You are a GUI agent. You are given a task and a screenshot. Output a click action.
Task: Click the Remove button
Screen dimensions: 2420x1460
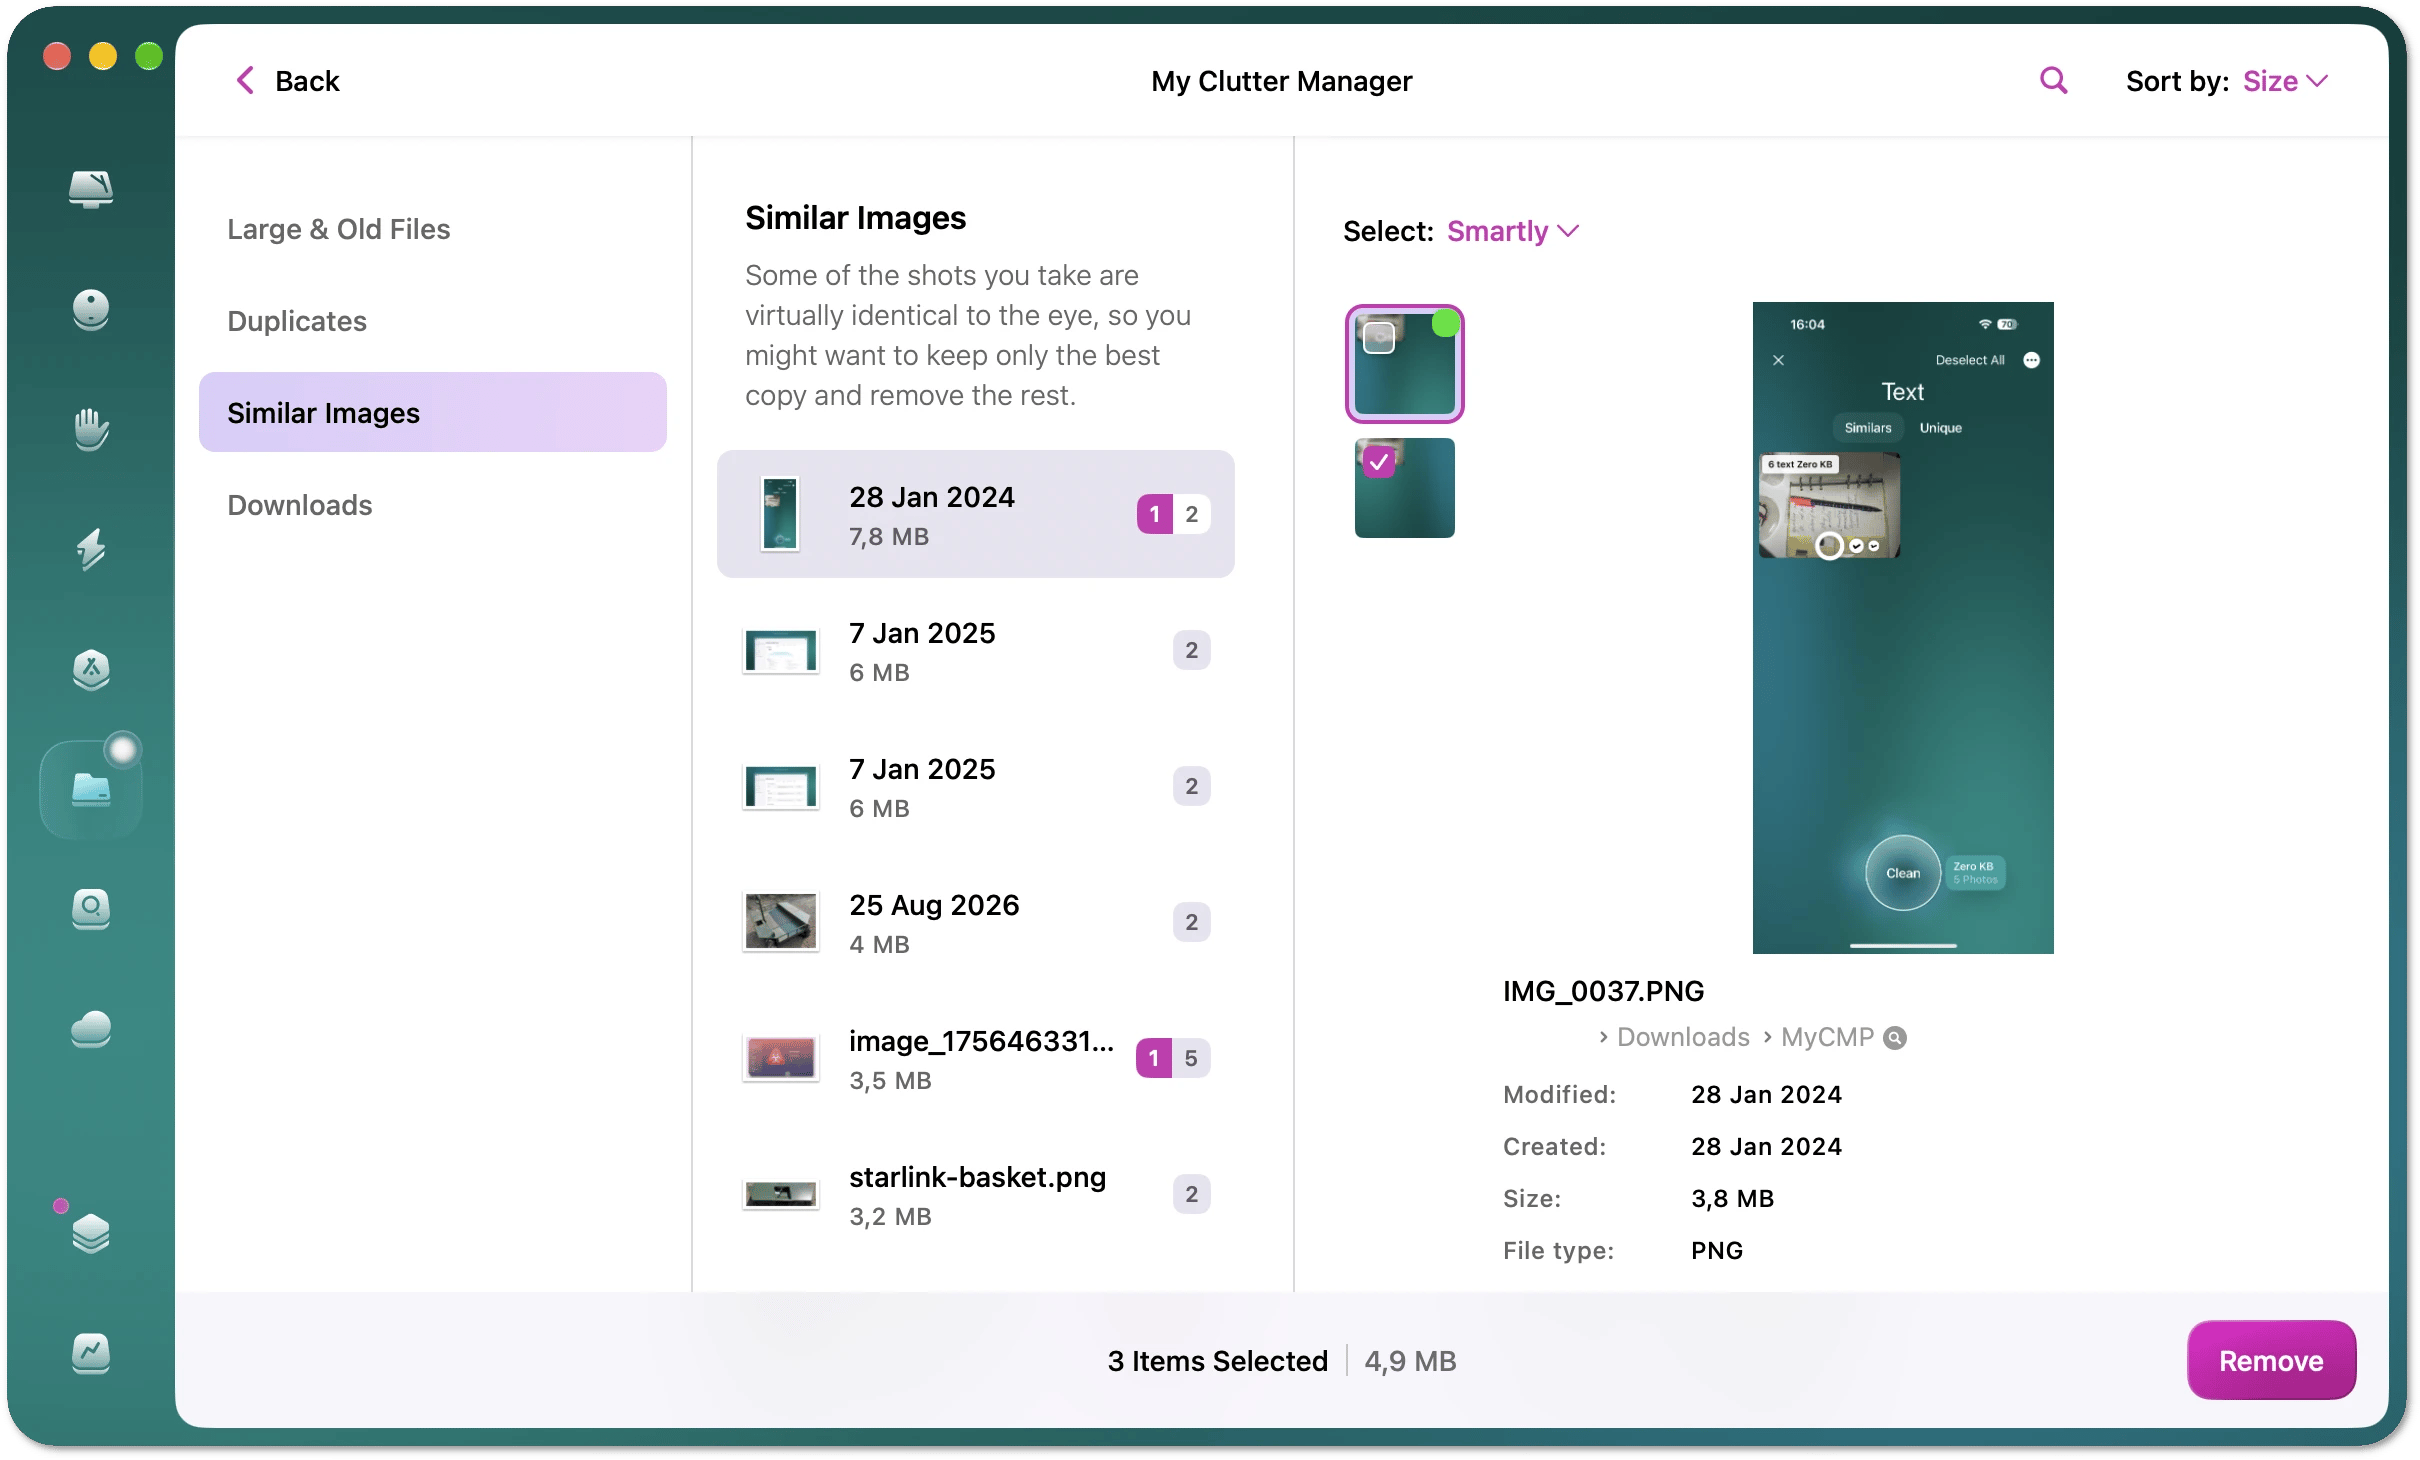2271,1360
